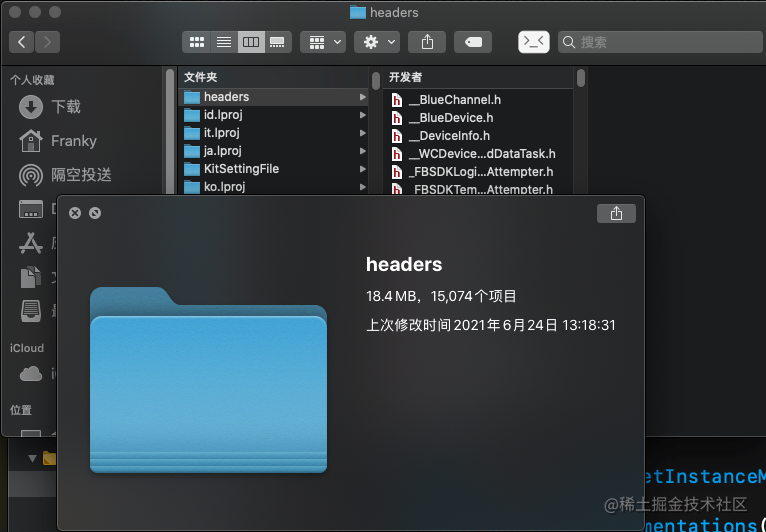Expand it.lproj via its arrow
Viewport: 766px width, 532px height.
pos(362,133)
